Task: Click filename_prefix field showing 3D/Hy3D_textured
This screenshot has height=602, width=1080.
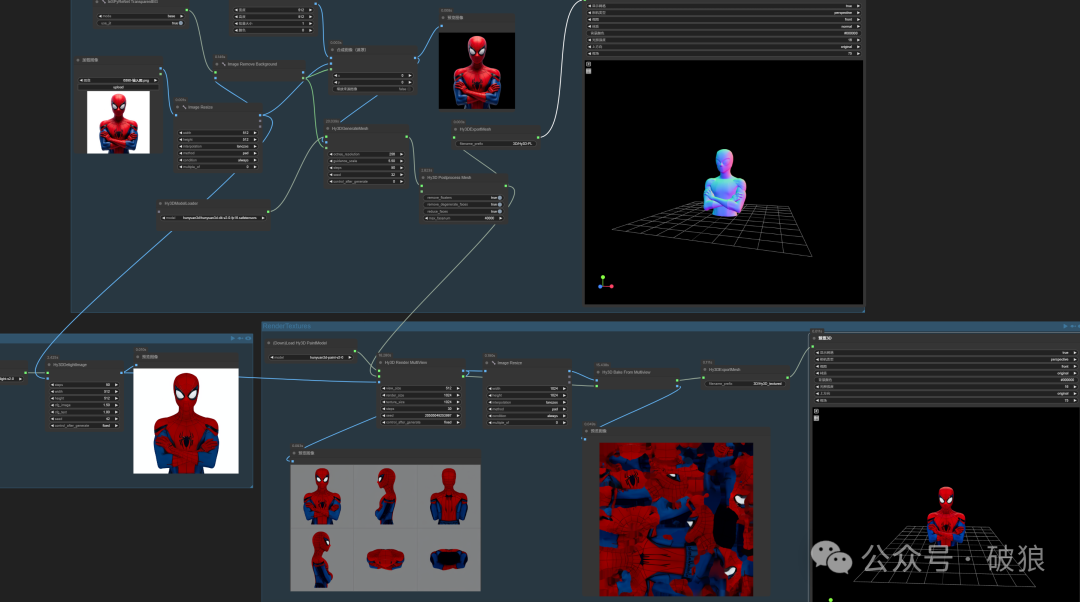Action: coord(745,384)
